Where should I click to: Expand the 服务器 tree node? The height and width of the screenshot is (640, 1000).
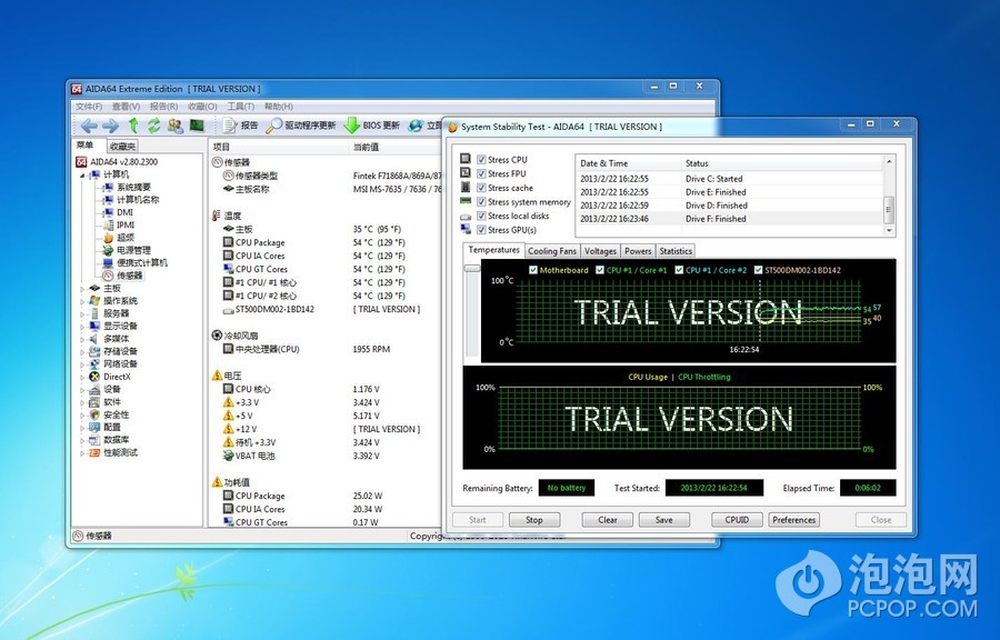tap(82, 314)
